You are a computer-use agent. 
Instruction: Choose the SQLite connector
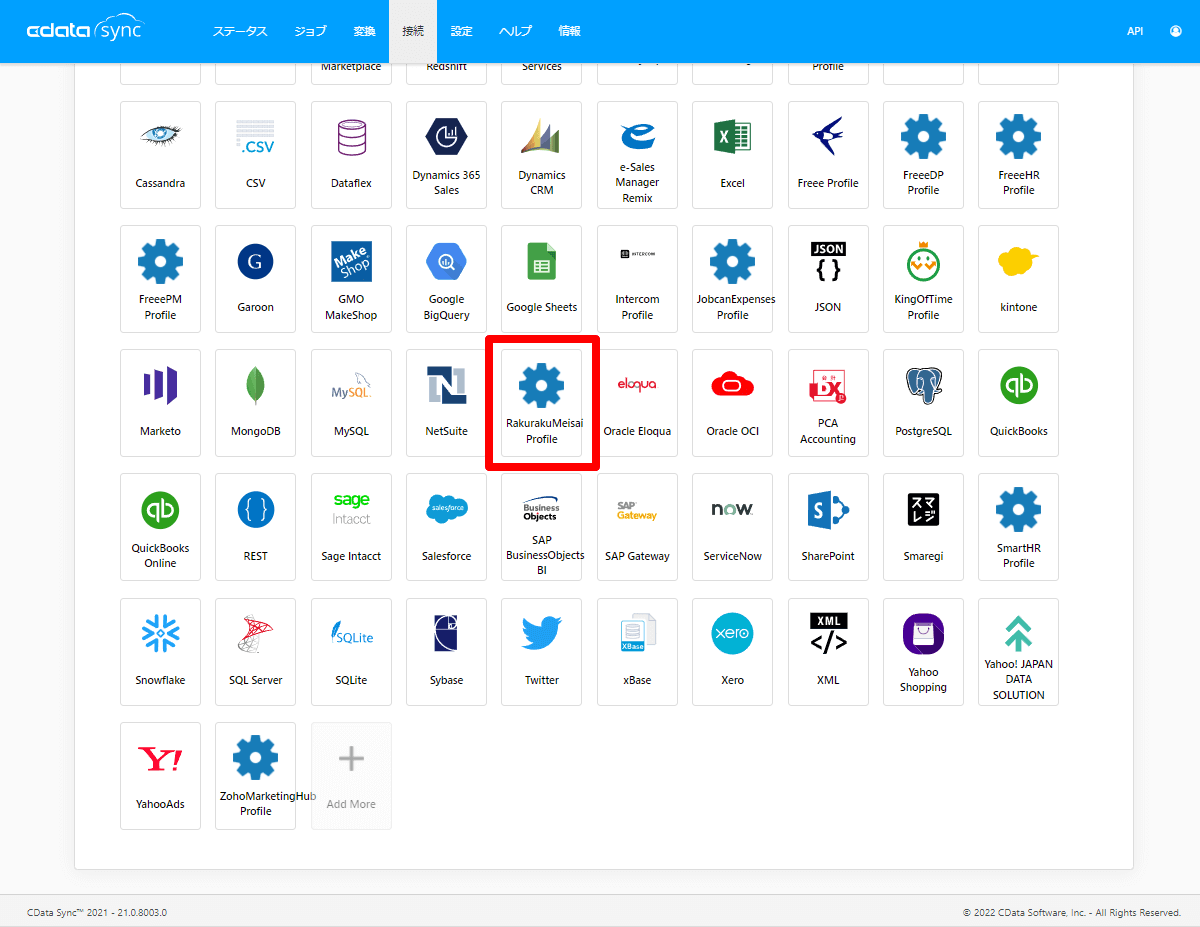(x=351, y=652)
